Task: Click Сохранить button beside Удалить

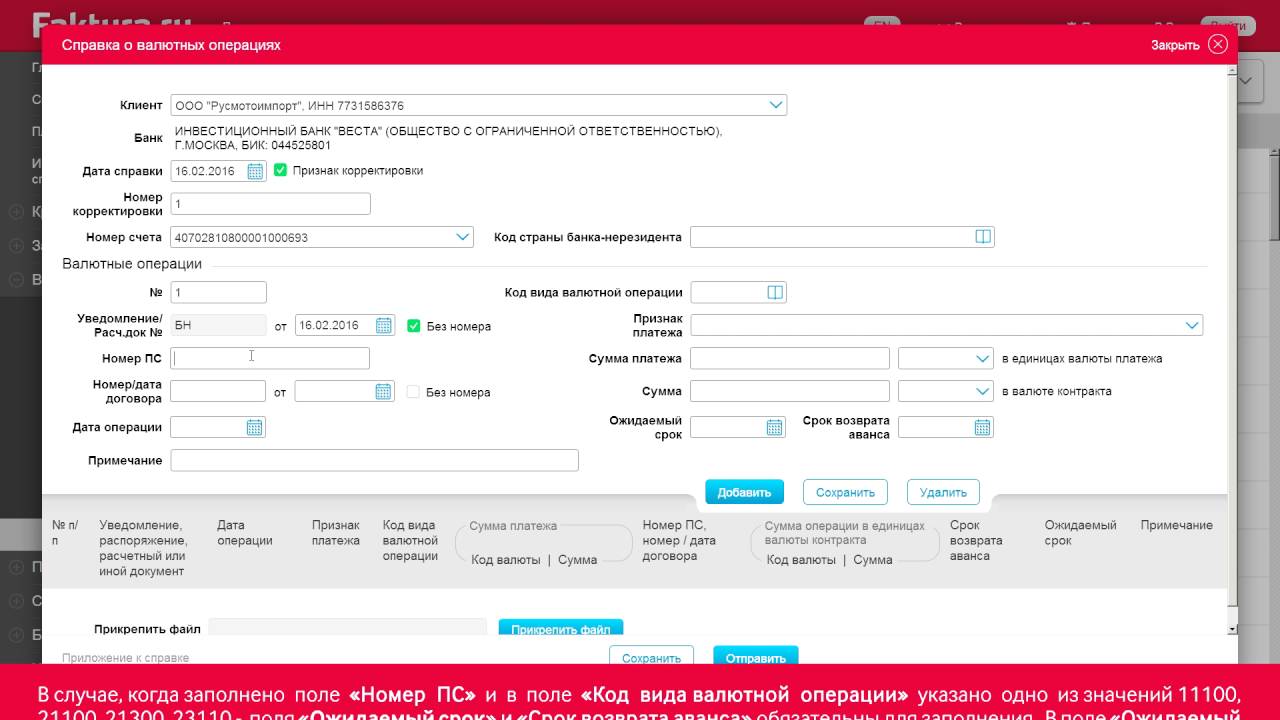Action: click(x=845, y=492)
